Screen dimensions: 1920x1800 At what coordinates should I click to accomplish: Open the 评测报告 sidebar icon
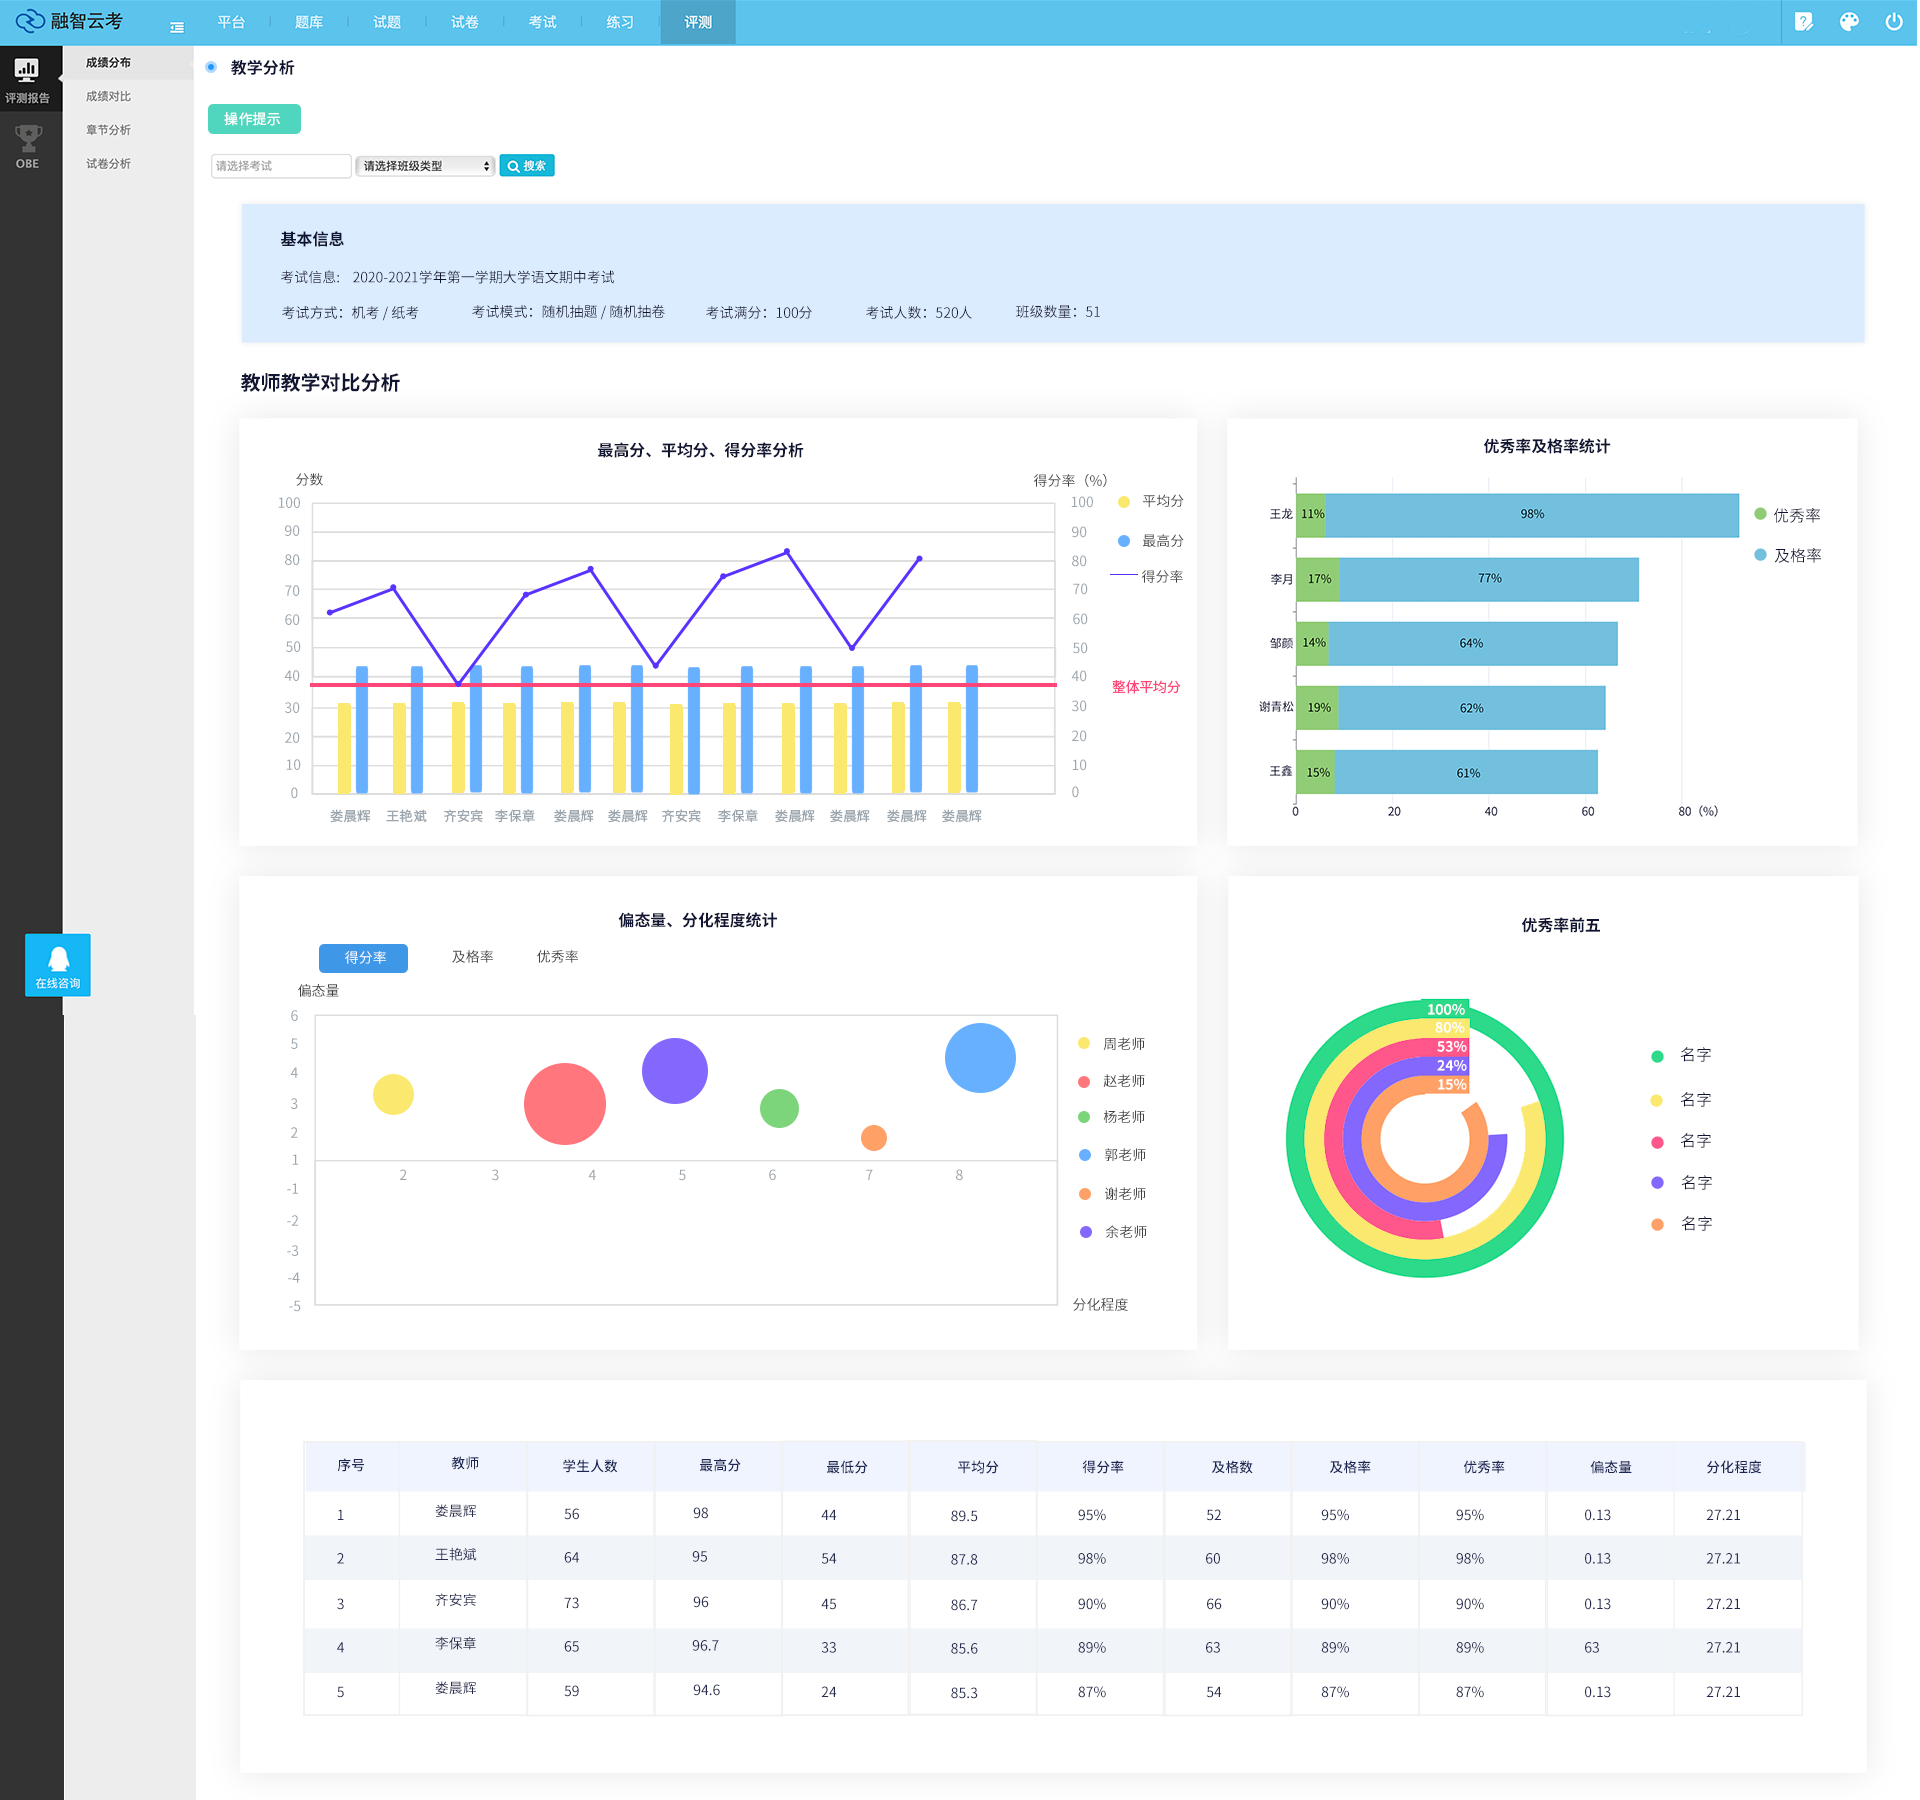27,79
